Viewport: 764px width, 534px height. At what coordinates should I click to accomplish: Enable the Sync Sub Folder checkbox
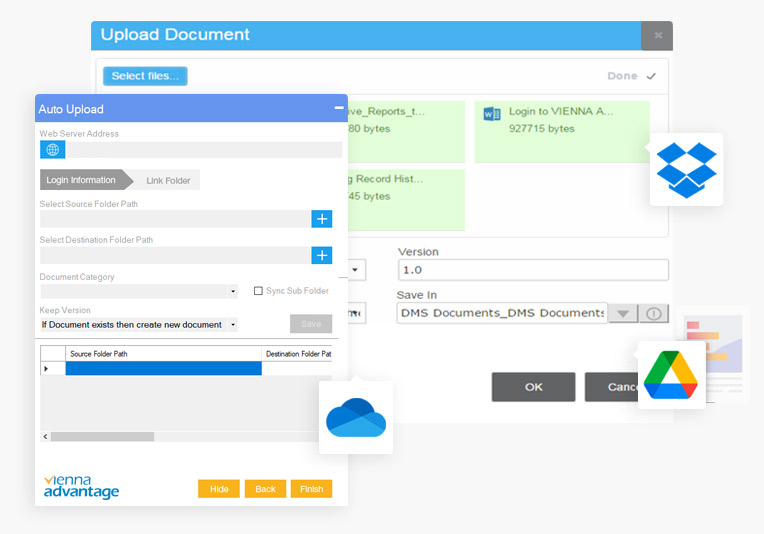(258, 291)
